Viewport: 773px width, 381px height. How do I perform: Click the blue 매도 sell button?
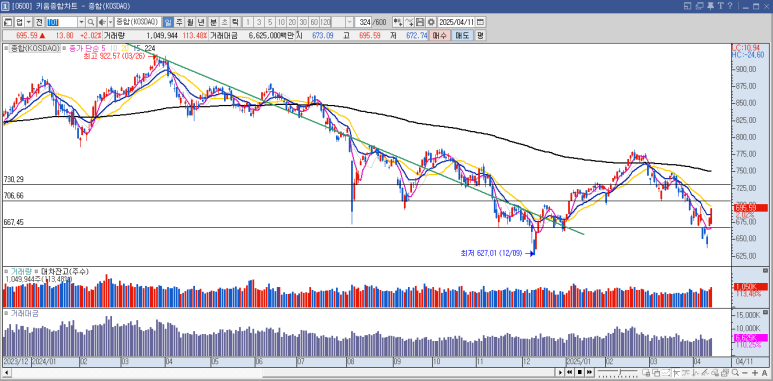click(462, 35)
